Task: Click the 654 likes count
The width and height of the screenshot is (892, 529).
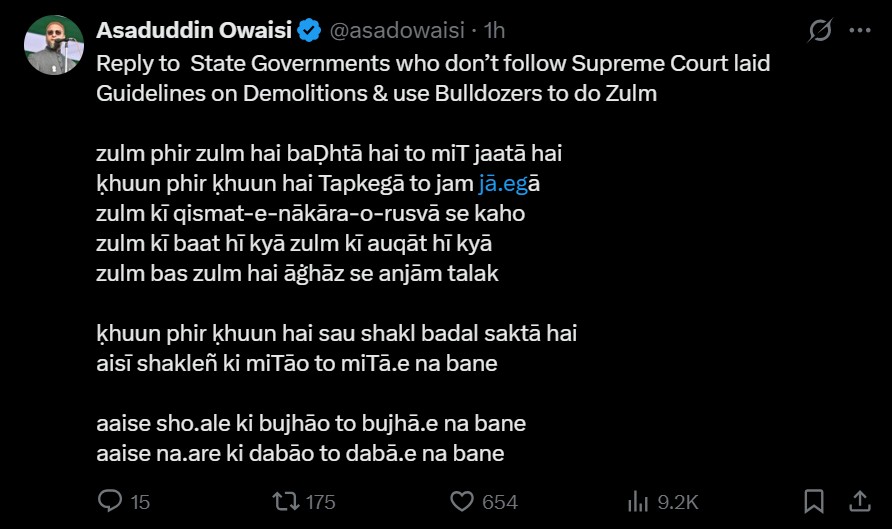Action: pyautogui.click(x=499, y=501)
